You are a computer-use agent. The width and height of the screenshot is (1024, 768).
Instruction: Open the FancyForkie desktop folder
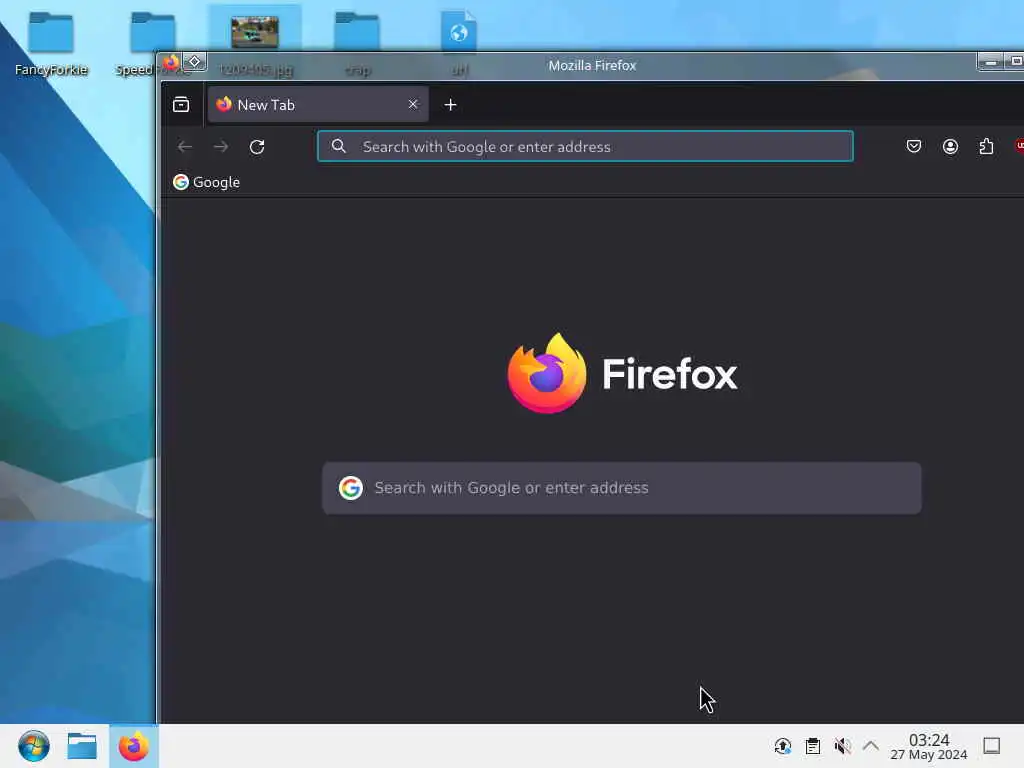coord(51,44)
